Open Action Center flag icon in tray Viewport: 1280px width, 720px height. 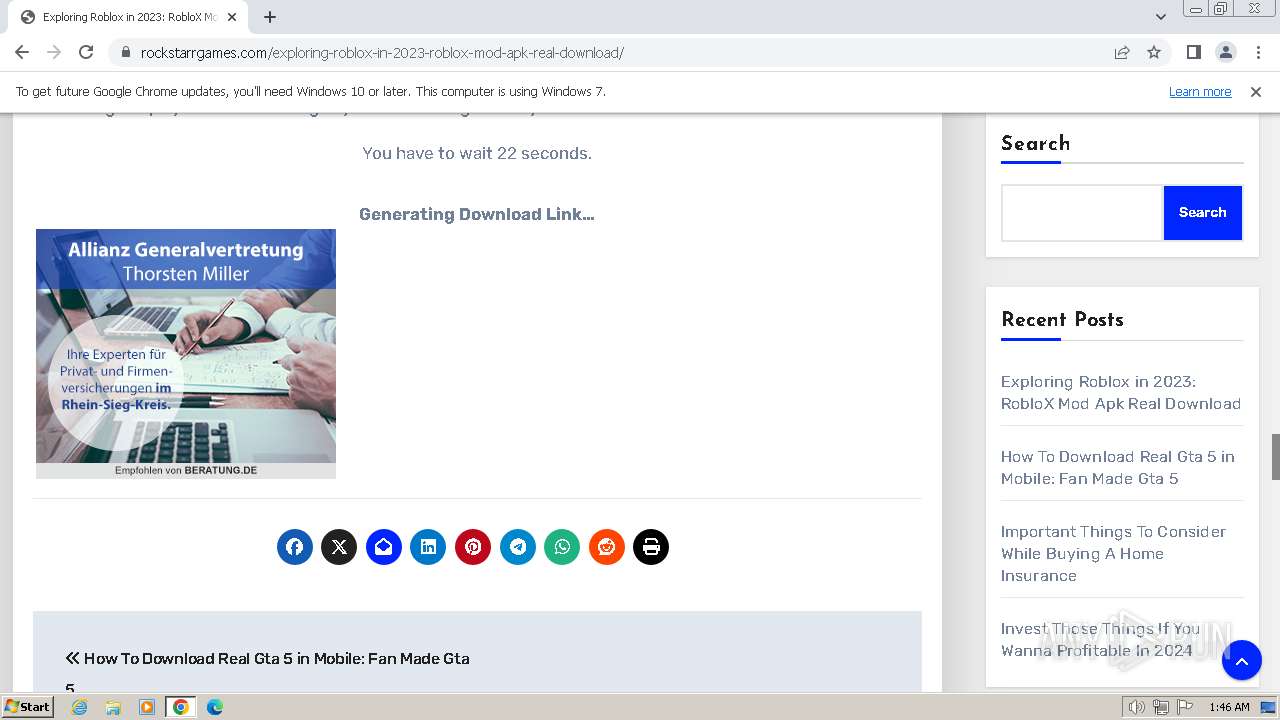[1185, 707]
